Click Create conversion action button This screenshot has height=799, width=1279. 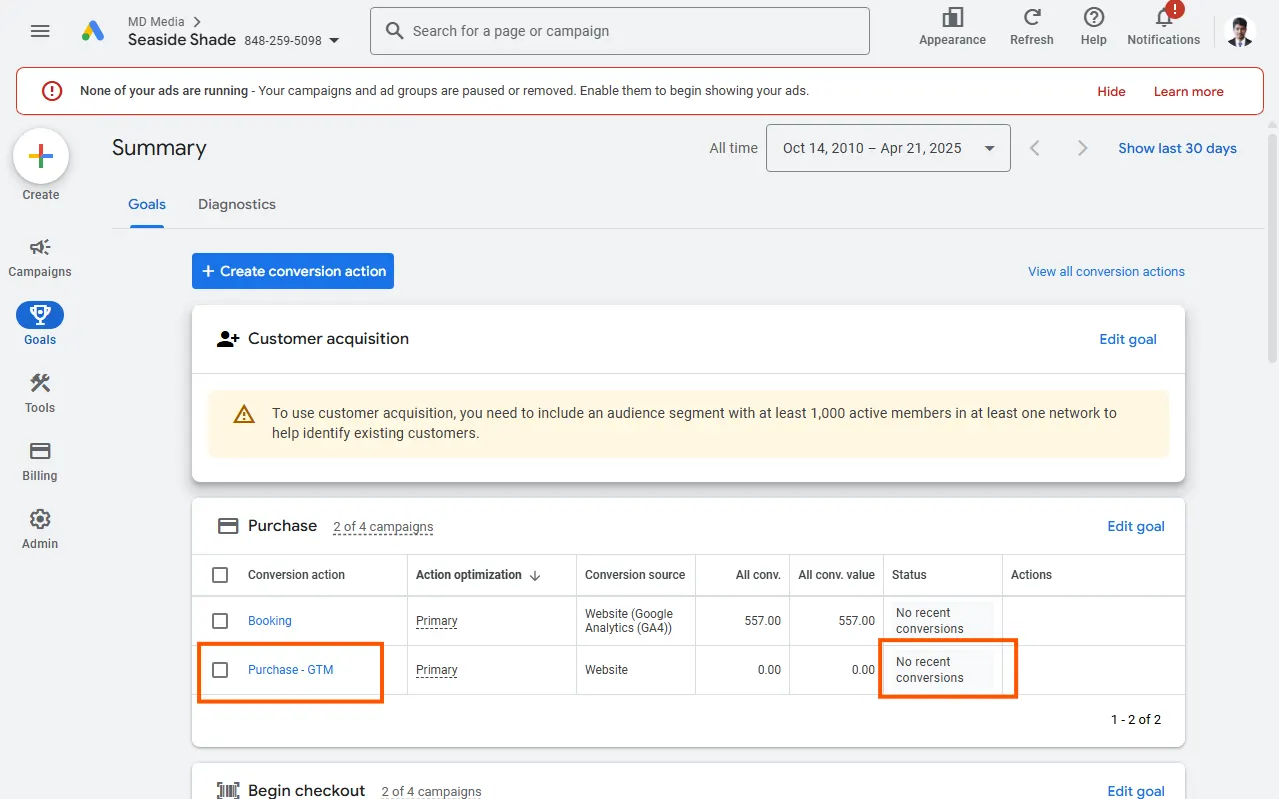pos(293,271)
